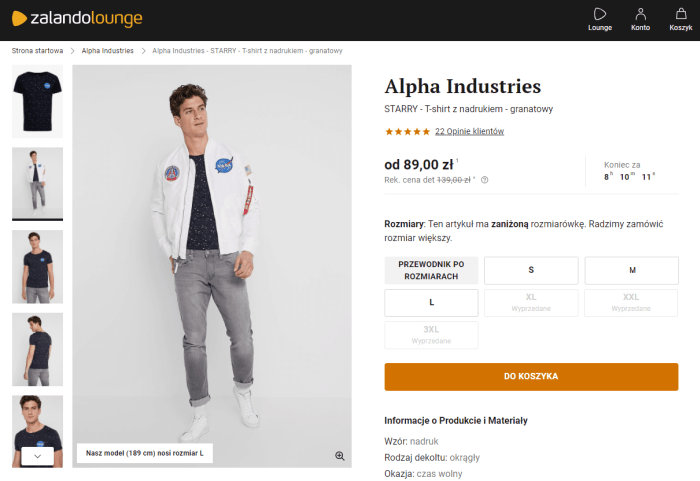Viewport: 700px width, 481px height.
Task: Click the DO KOSZYKA button
Action: tap(531, 377)
